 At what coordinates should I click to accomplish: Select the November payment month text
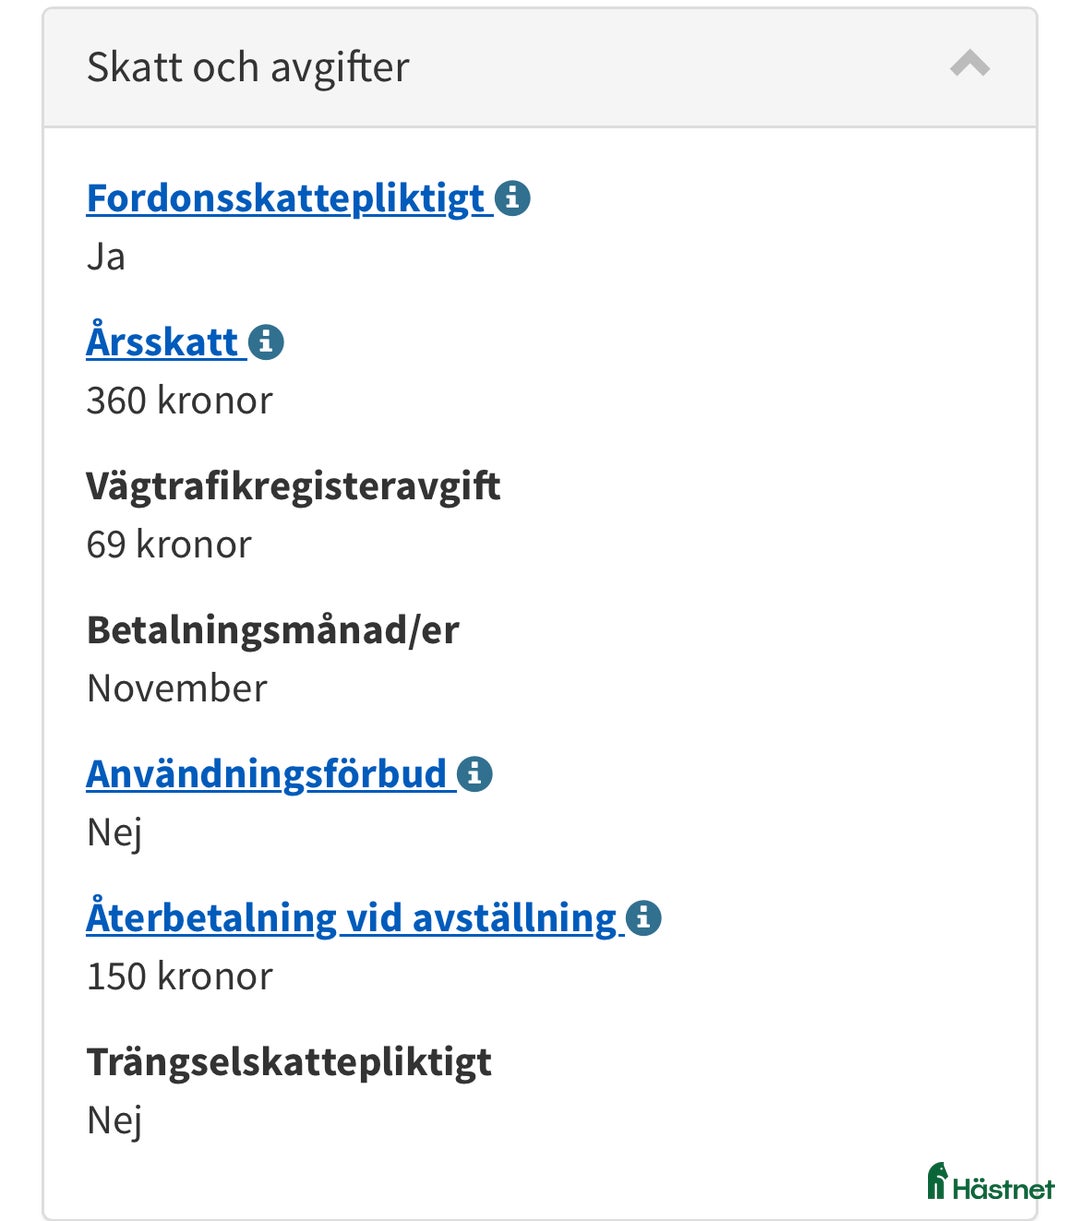pyautogui.click(x=177, y=689)
